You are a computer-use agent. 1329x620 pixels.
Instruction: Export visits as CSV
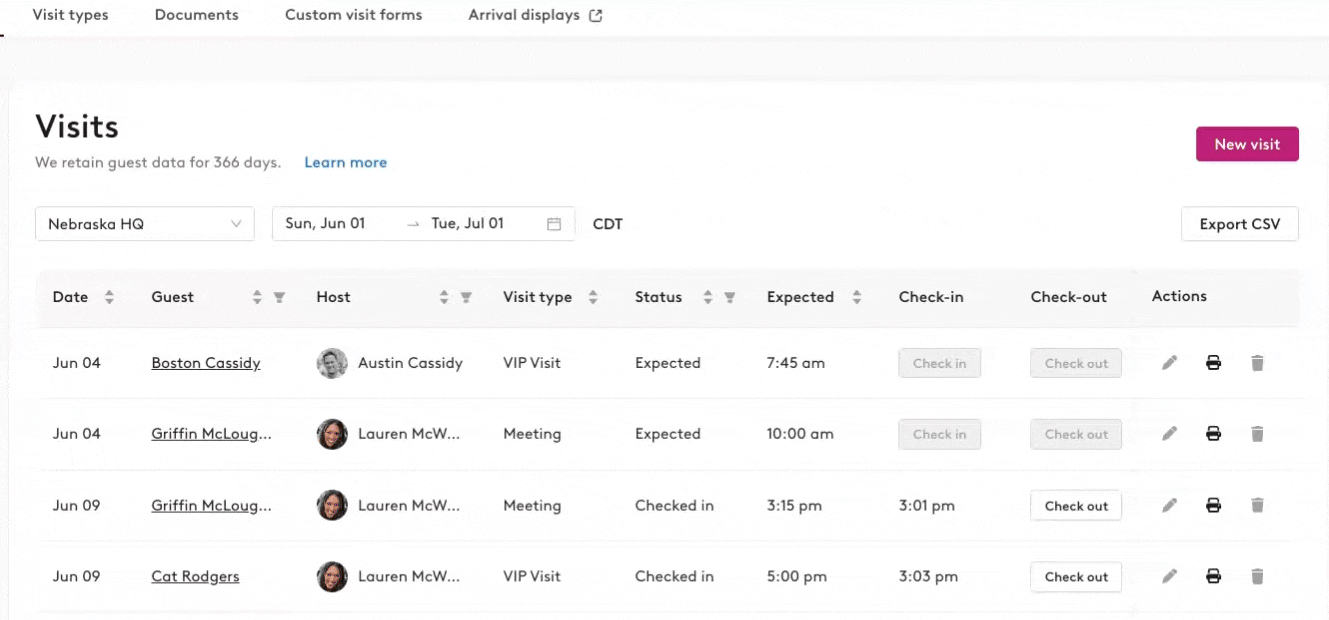click(x=1240, y=224)
